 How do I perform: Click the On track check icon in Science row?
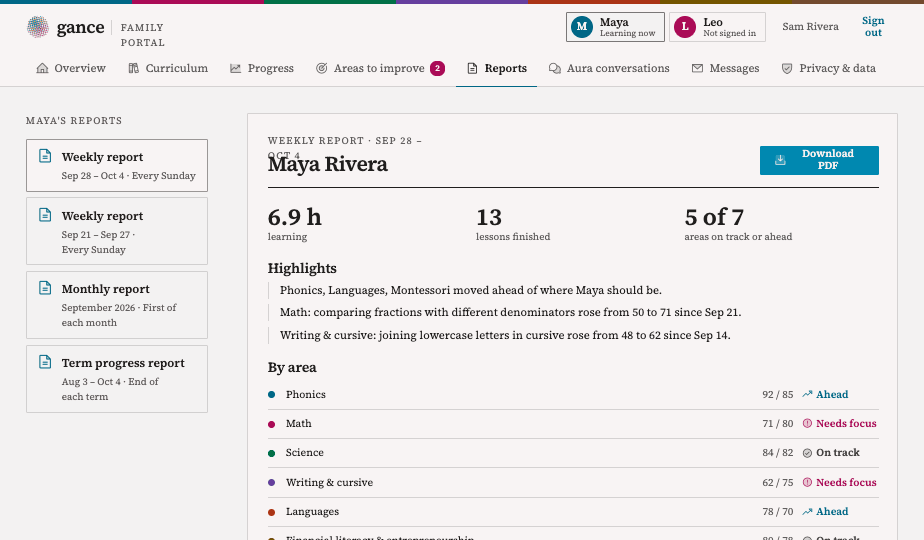(x=807, y=453)
